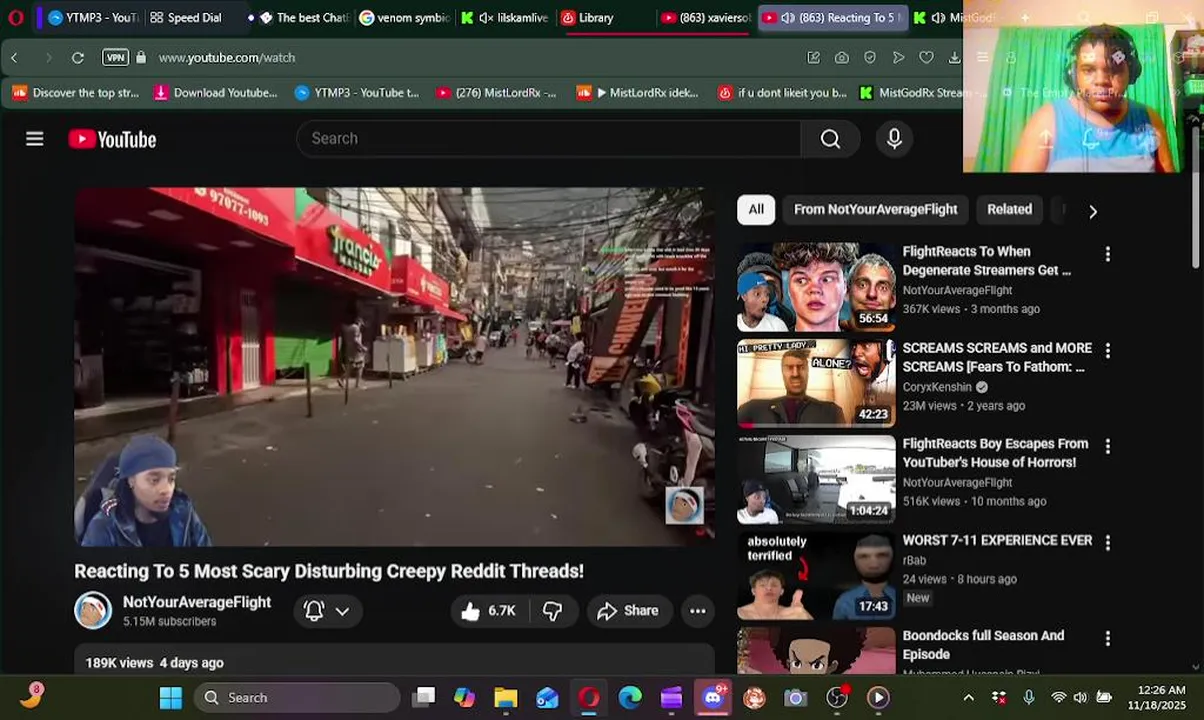Click inside the YouTube search field

point(548,139)
